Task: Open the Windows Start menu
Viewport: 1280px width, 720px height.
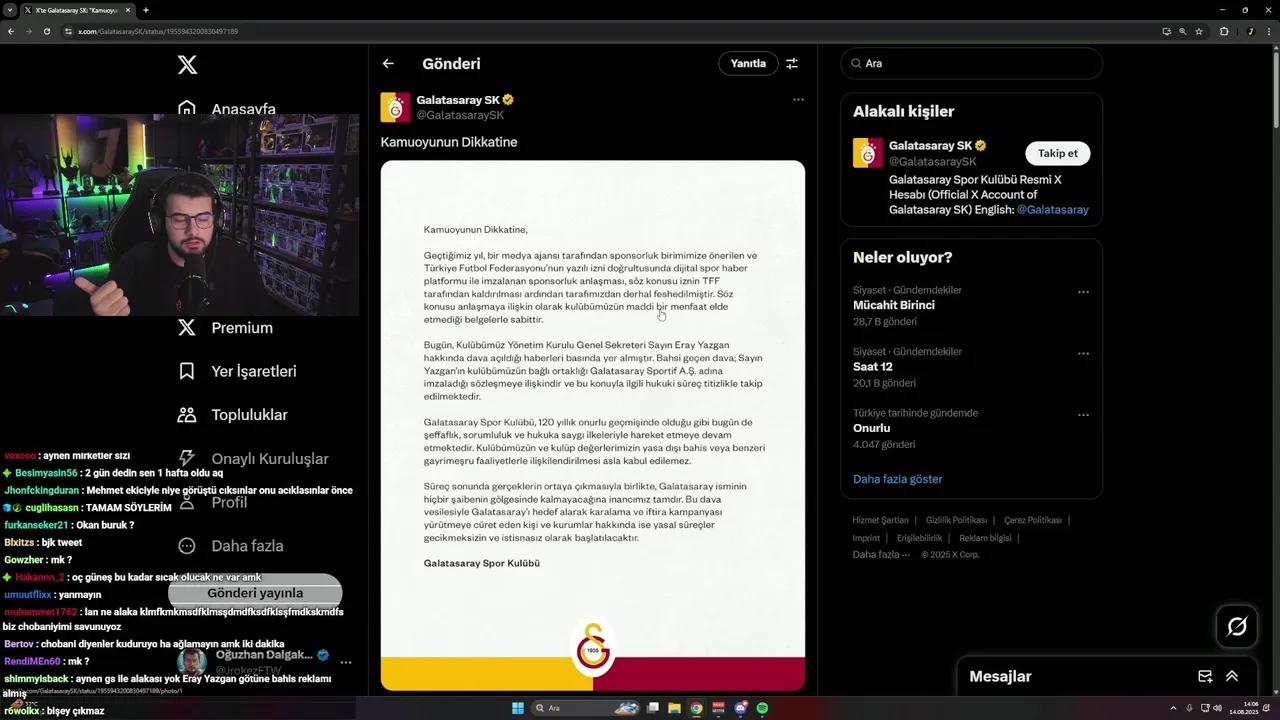Action: tap(518, 708)
